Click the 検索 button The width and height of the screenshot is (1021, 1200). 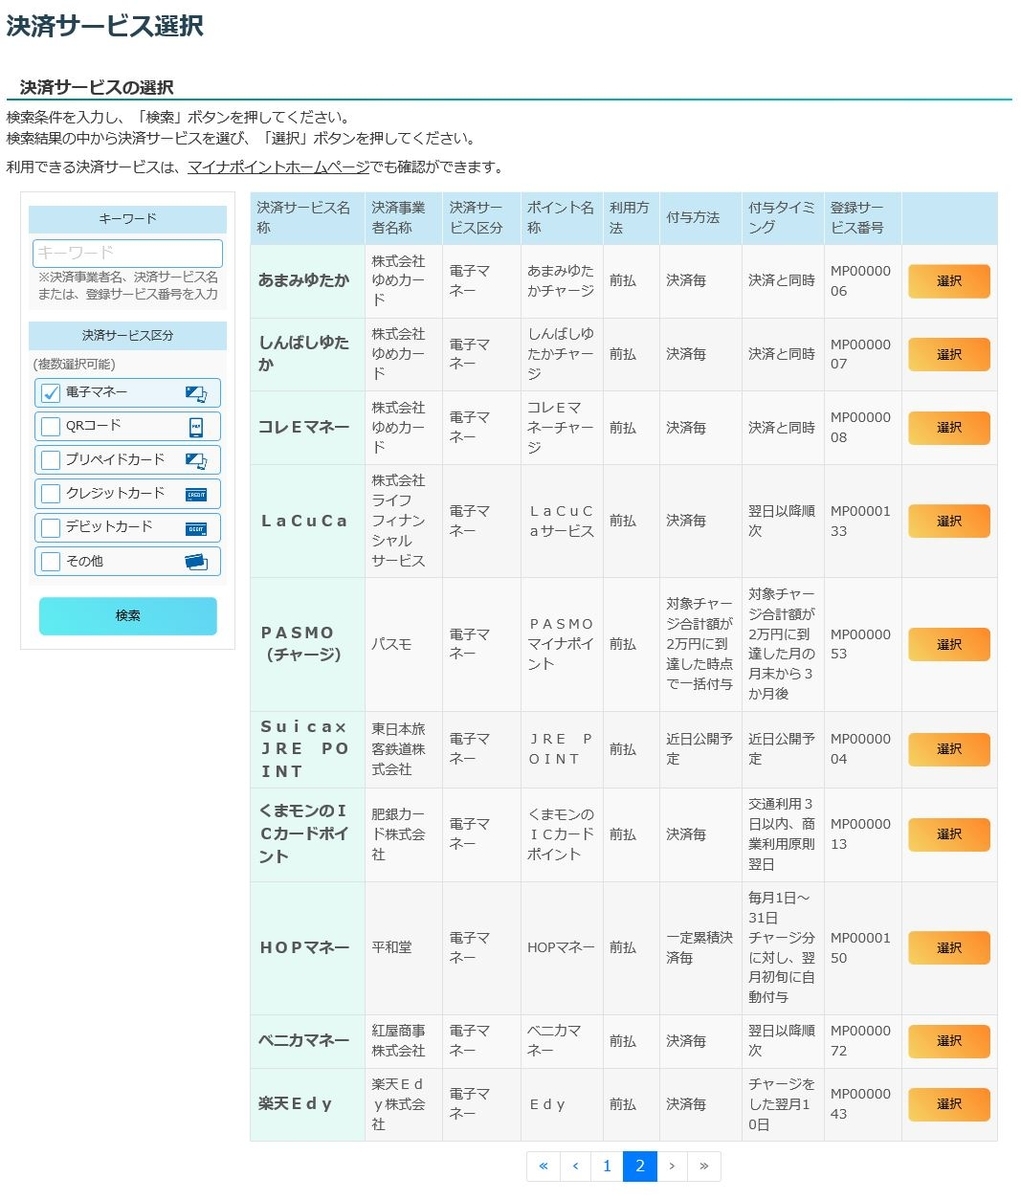click(x=128, y=616)
